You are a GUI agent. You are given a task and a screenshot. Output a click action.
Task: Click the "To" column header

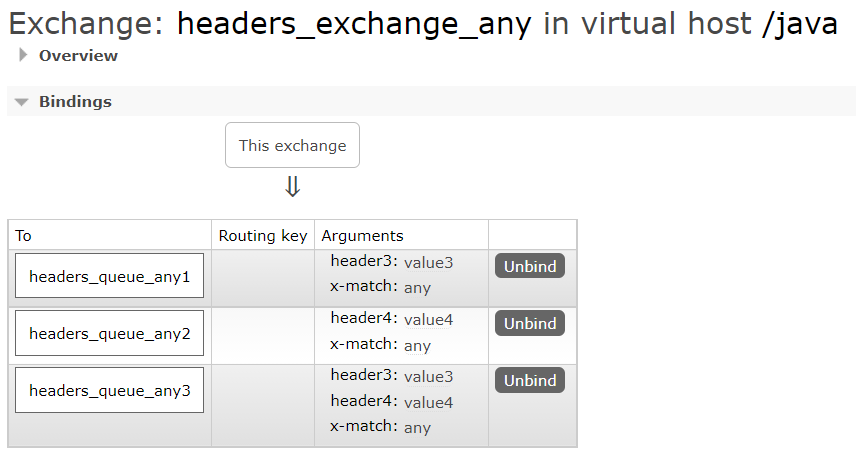point(24,236)
